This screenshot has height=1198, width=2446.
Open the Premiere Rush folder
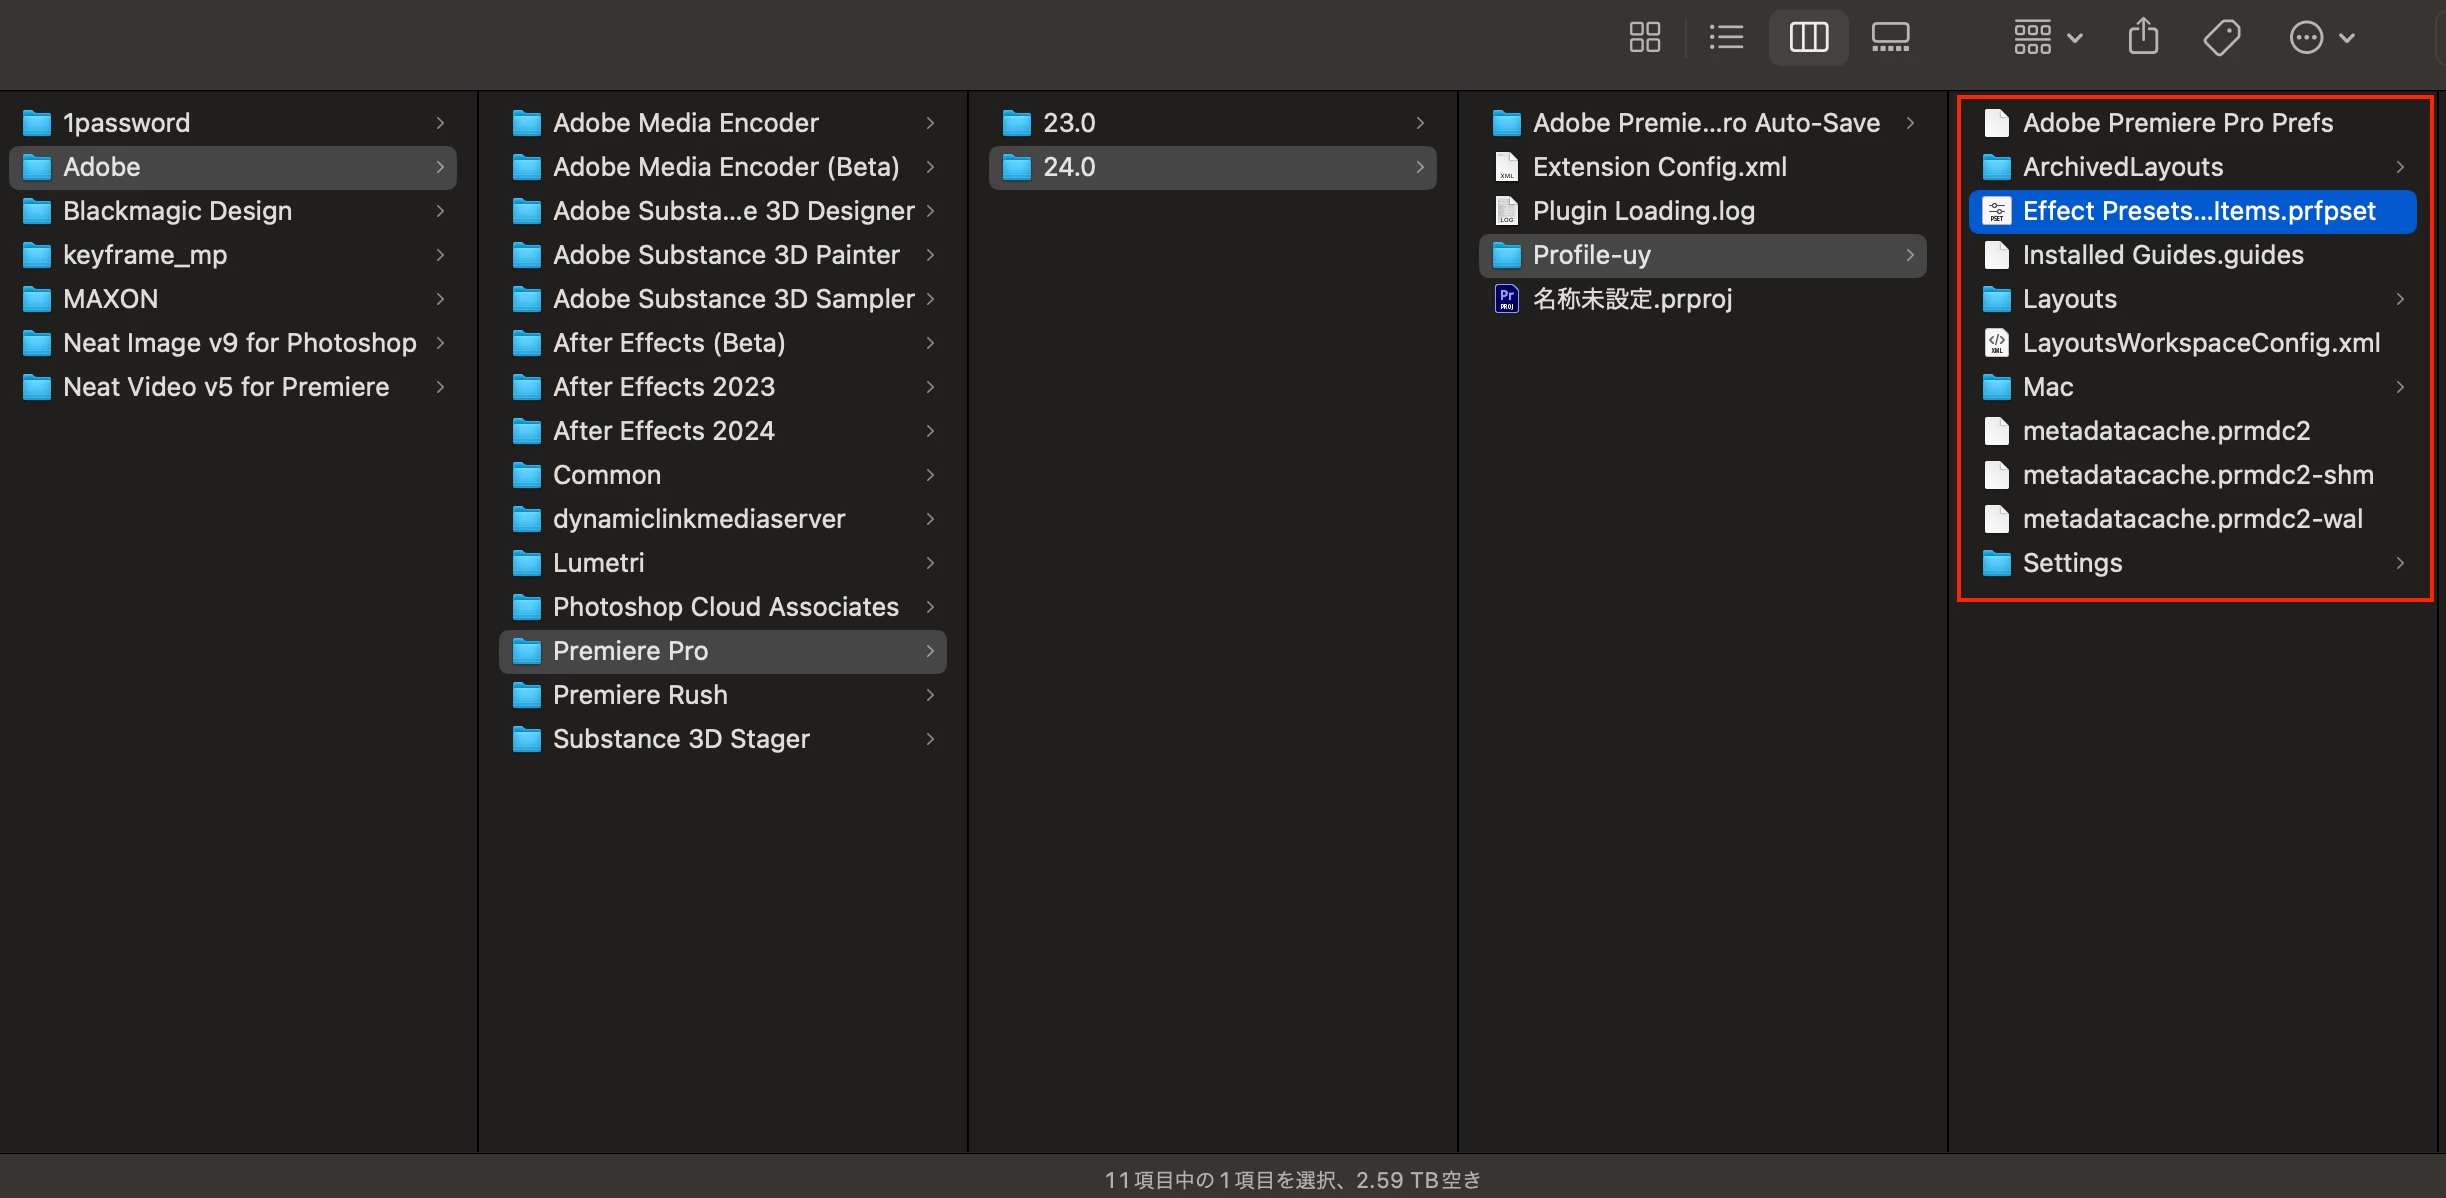click(x=640, y=695)
